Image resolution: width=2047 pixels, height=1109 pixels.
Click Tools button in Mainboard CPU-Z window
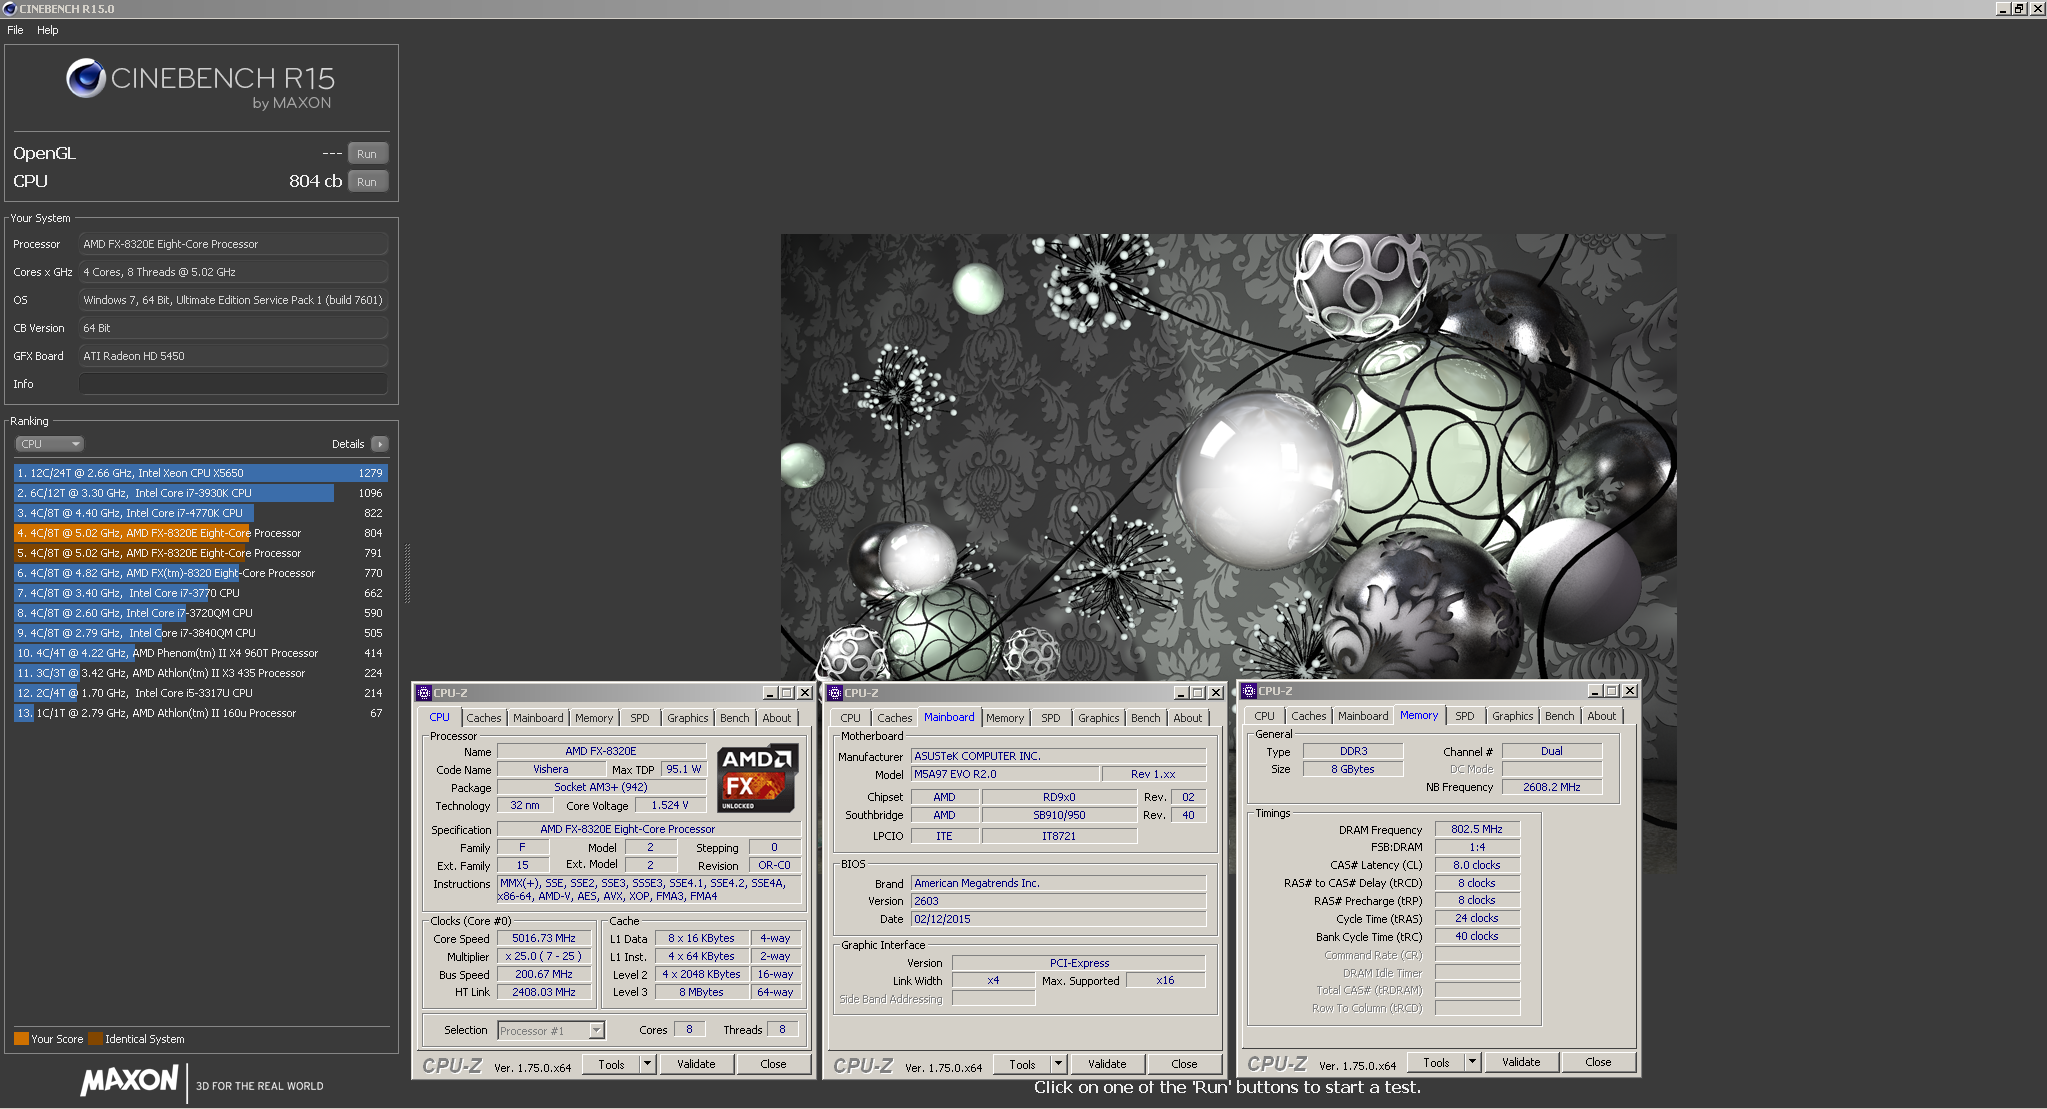coord(1023,1064)
